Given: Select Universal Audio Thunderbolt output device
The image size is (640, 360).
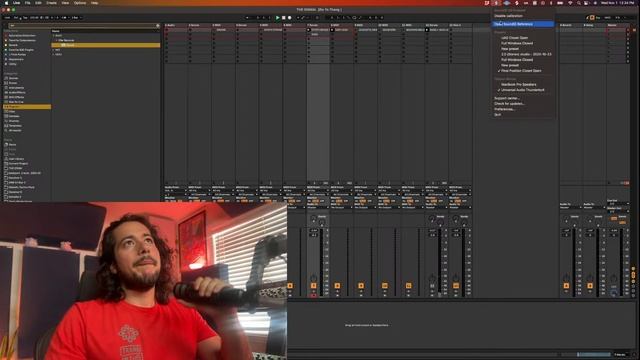Looking at the screenshot, I should (522, 90).
